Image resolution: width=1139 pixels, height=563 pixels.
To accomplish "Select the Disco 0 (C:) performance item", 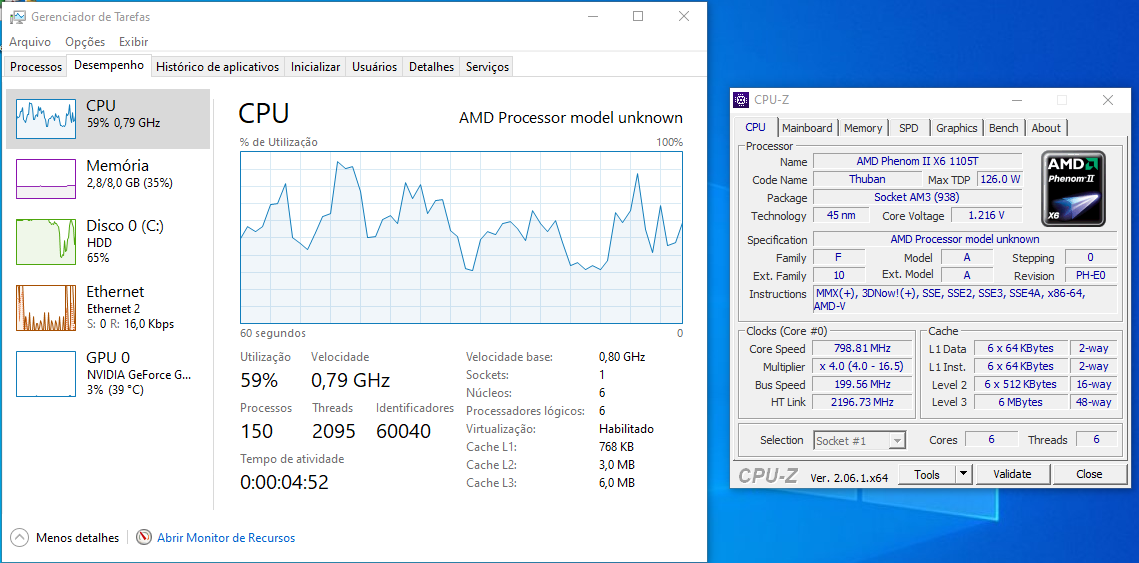I will [x=108, y=241].
